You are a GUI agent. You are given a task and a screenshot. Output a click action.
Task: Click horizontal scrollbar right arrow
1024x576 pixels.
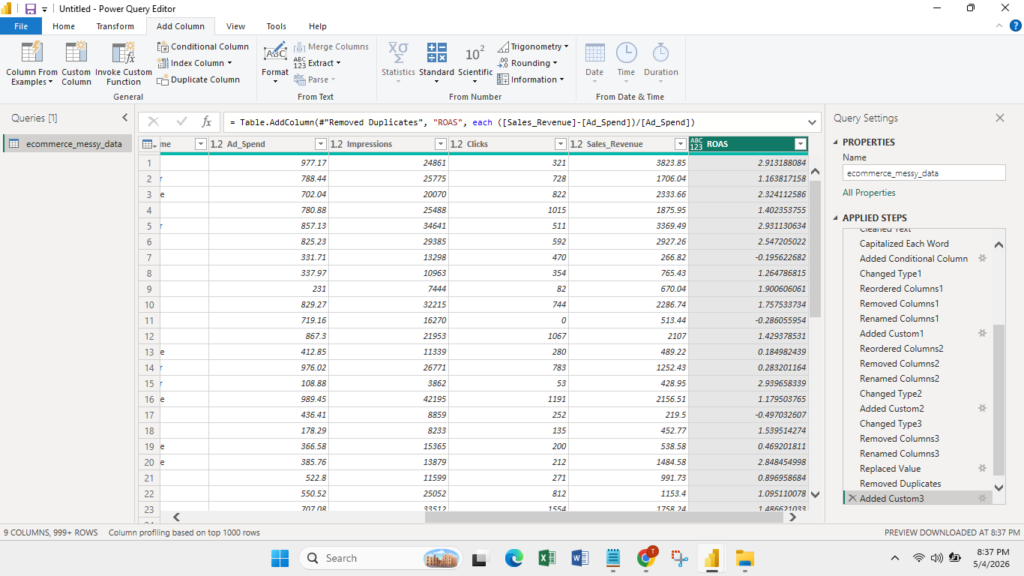792,517
